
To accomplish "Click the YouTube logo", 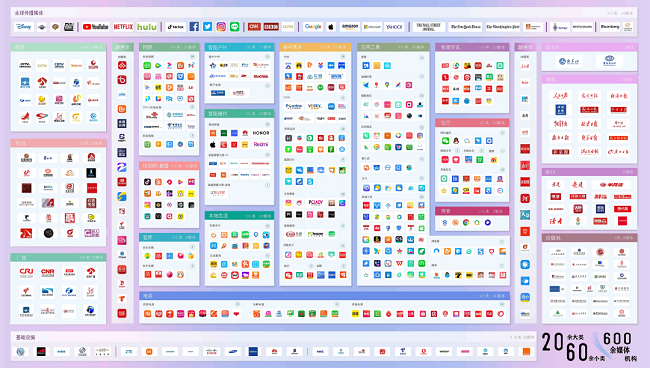I will pos(95,27).
